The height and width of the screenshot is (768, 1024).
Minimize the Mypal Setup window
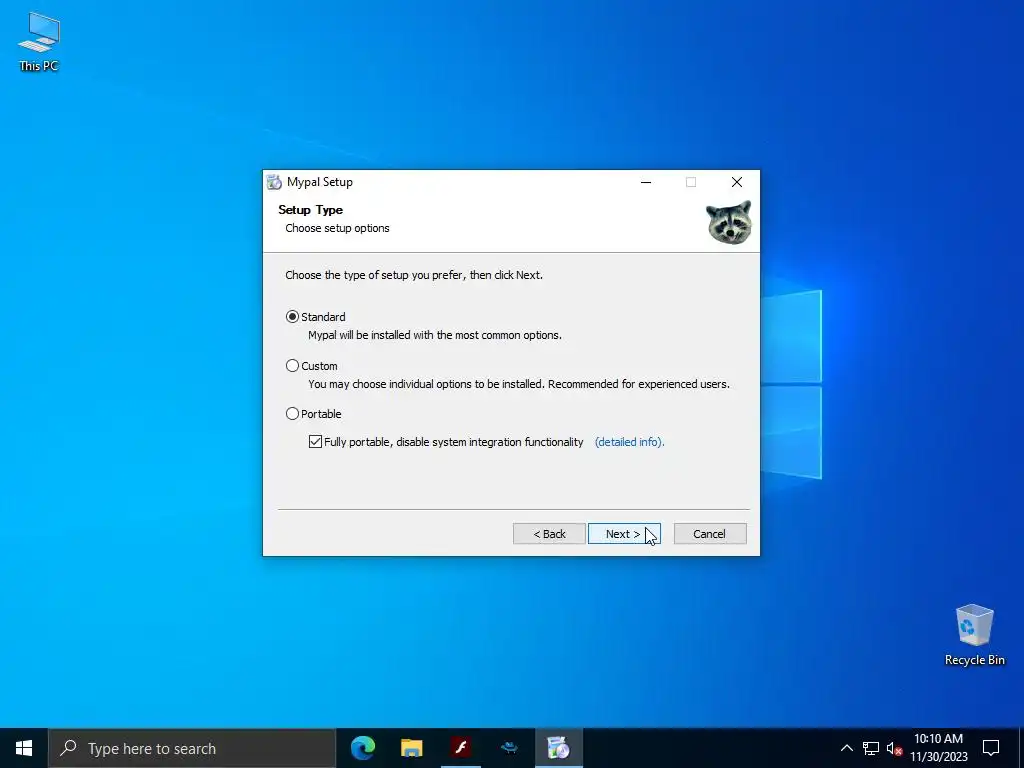[646, 182]
